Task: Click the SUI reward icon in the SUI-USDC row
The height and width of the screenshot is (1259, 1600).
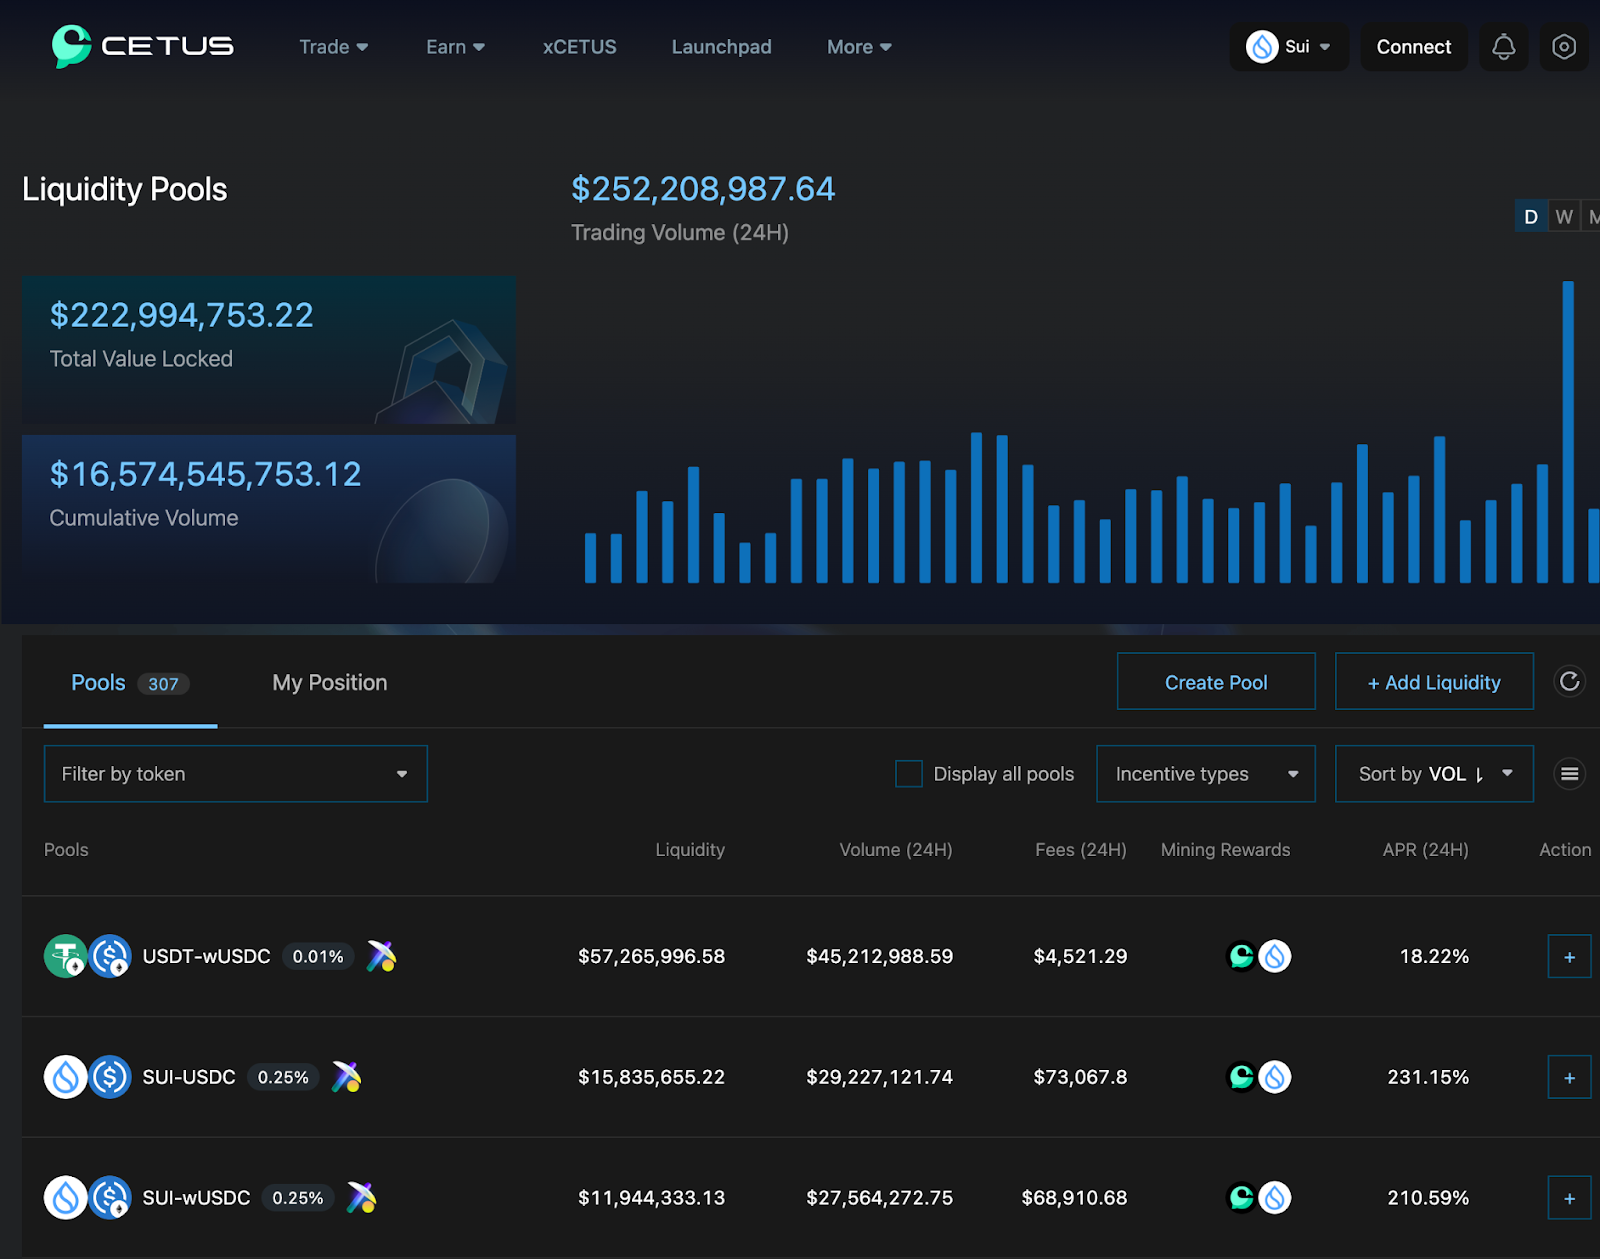Action: (x=1274, y=1077)
